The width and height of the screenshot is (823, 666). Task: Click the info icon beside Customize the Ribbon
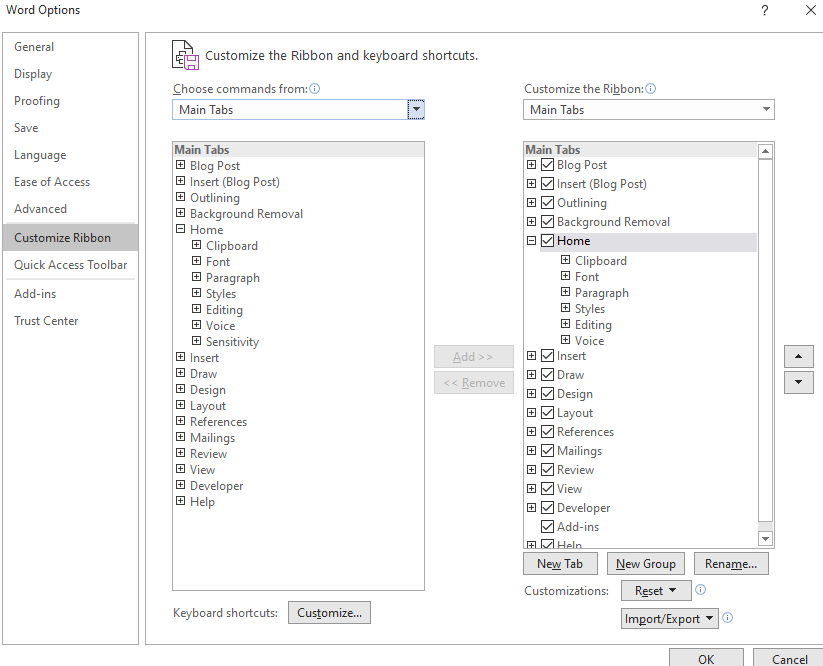point(650,89)
